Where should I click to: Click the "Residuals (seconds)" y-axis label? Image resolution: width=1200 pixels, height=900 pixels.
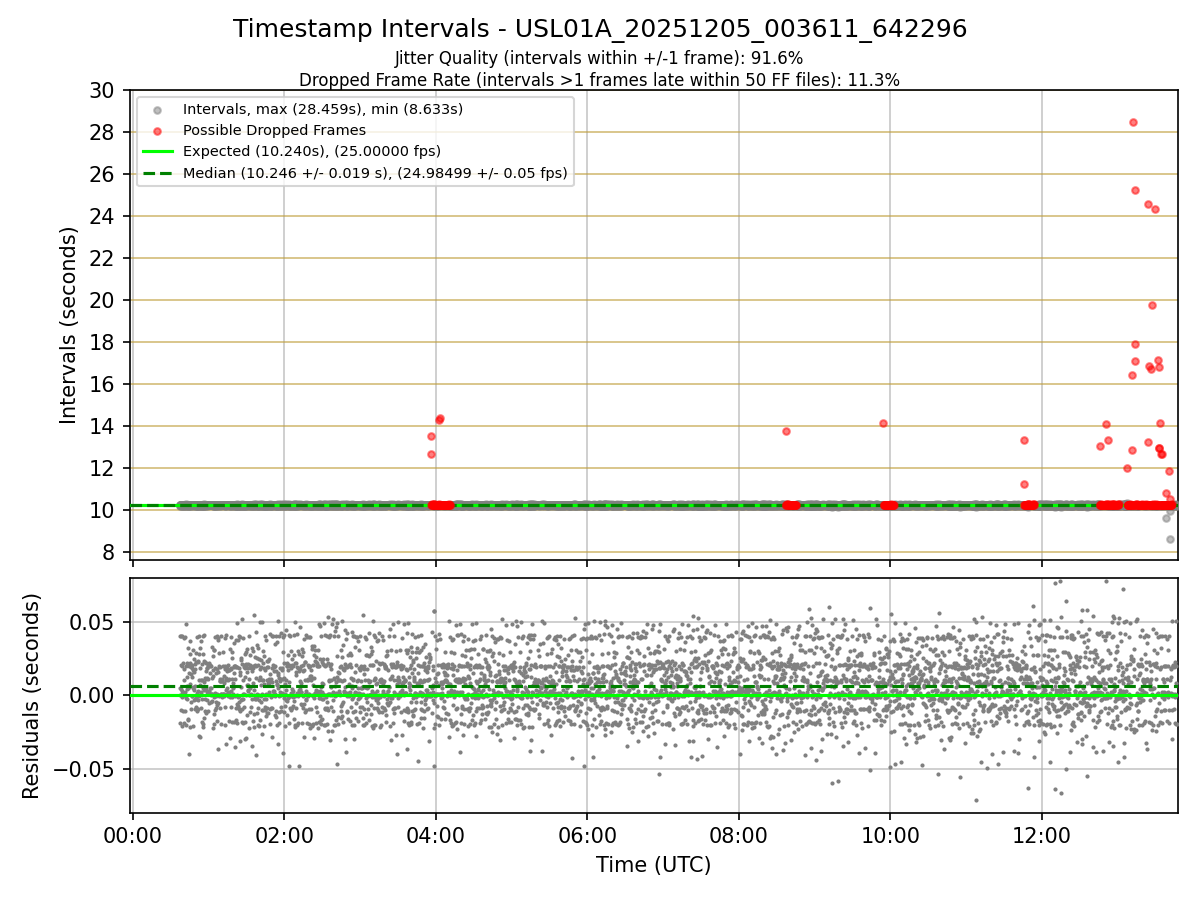(32, 696)
